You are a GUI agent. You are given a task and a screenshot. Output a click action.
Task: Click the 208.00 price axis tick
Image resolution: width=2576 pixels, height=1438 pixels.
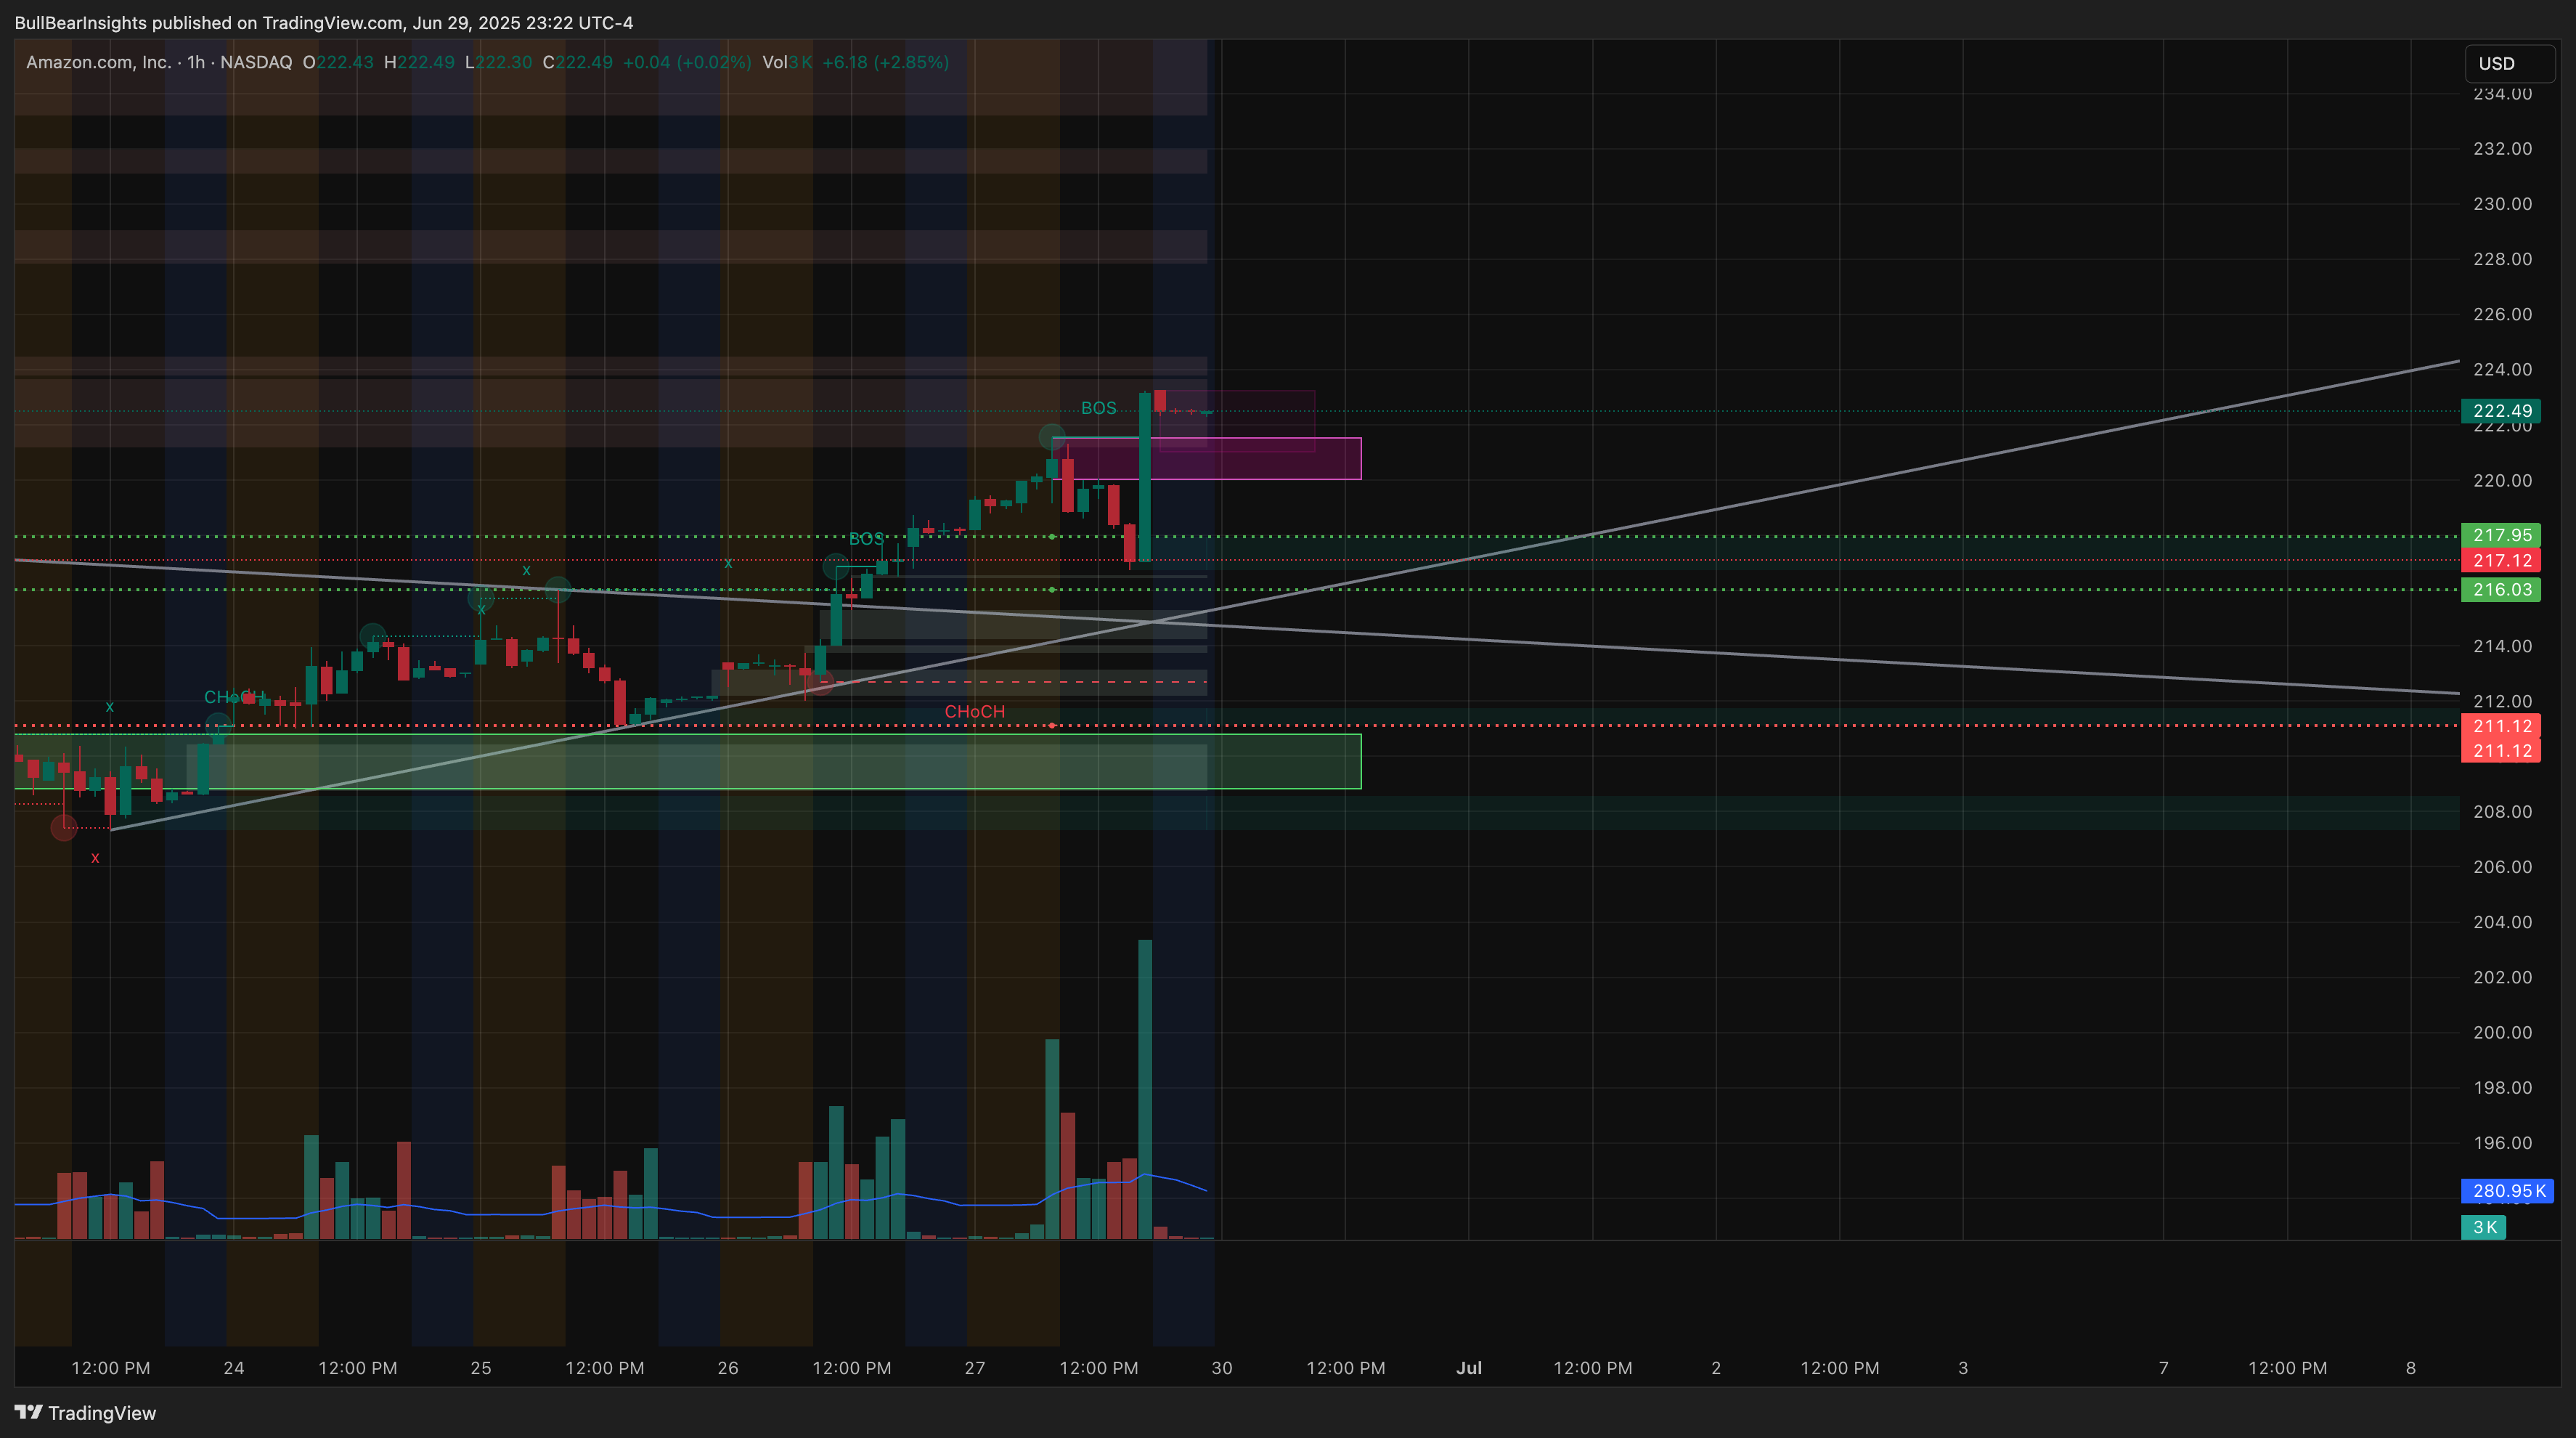[x=2502, y=811]
